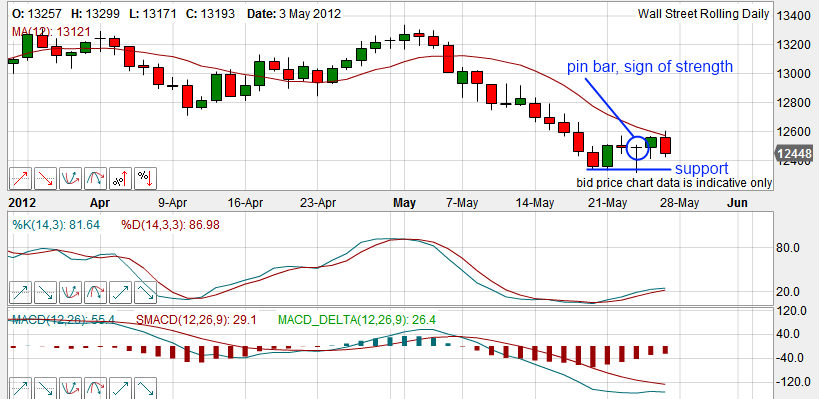
Task: Click the rising check-arrow icon in MACD panel
Action: pos(121,389)
